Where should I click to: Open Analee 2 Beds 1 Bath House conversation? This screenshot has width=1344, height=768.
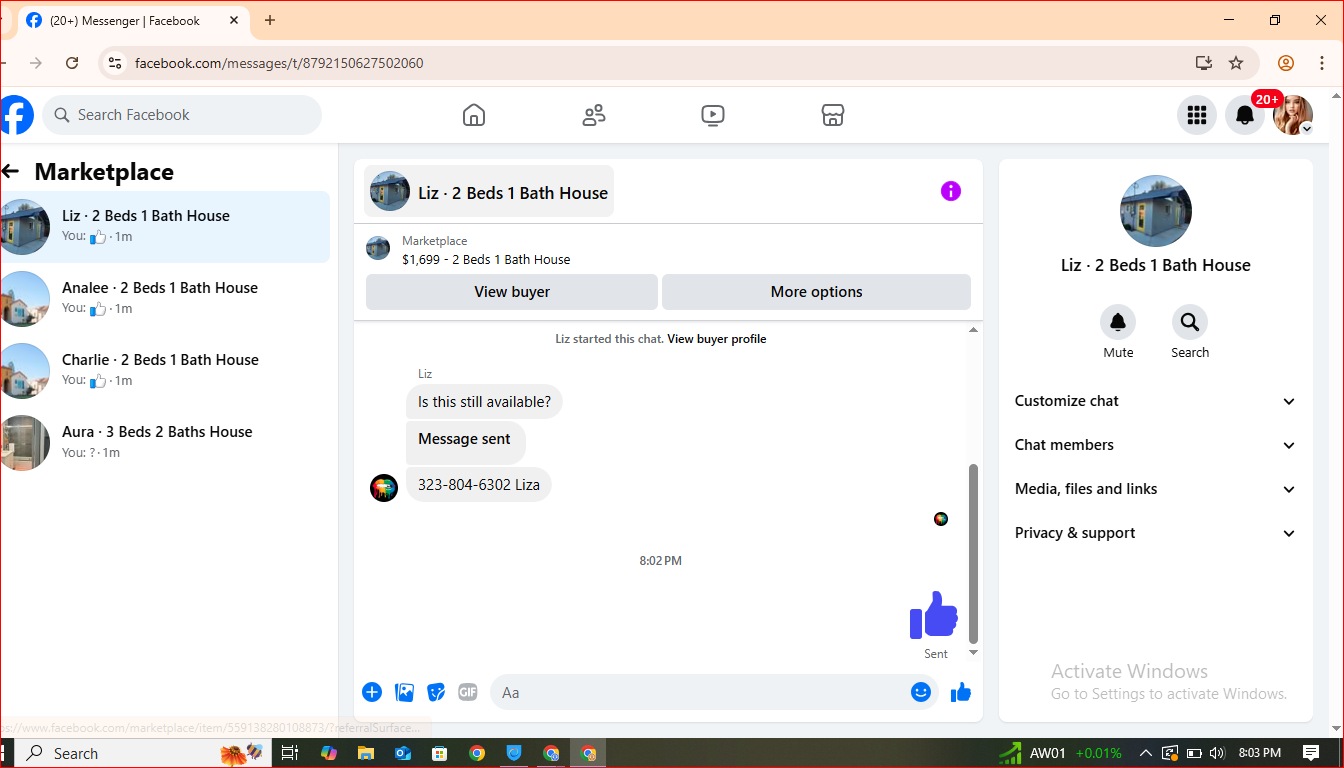[x=165, y=299]
